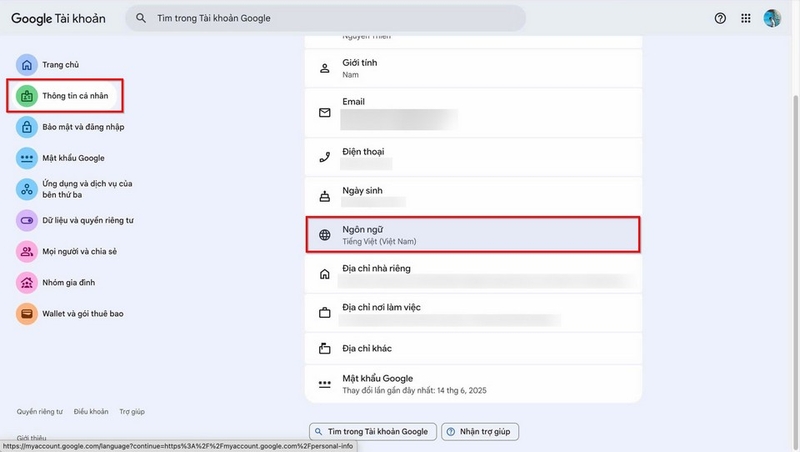
Task: Click the third-party apps connection icon
Action: 27,189
